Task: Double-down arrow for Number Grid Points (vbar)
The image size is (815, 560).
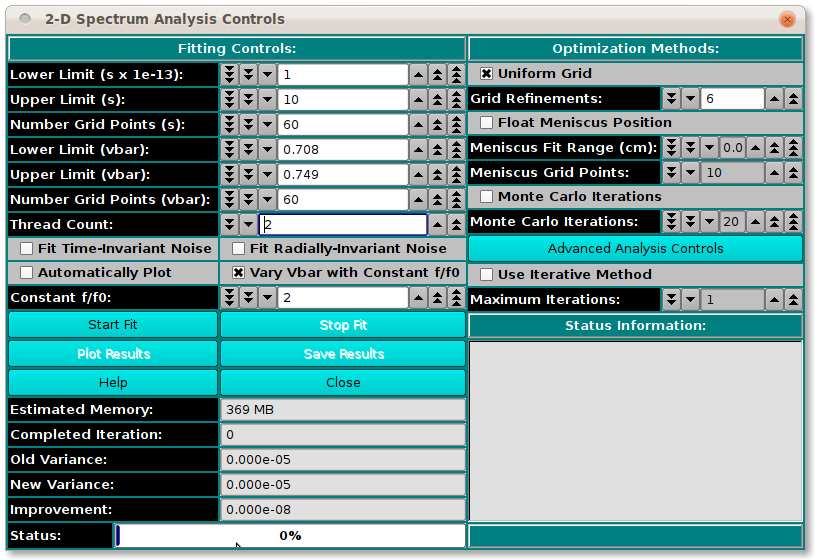Action: tap(248, 200)
